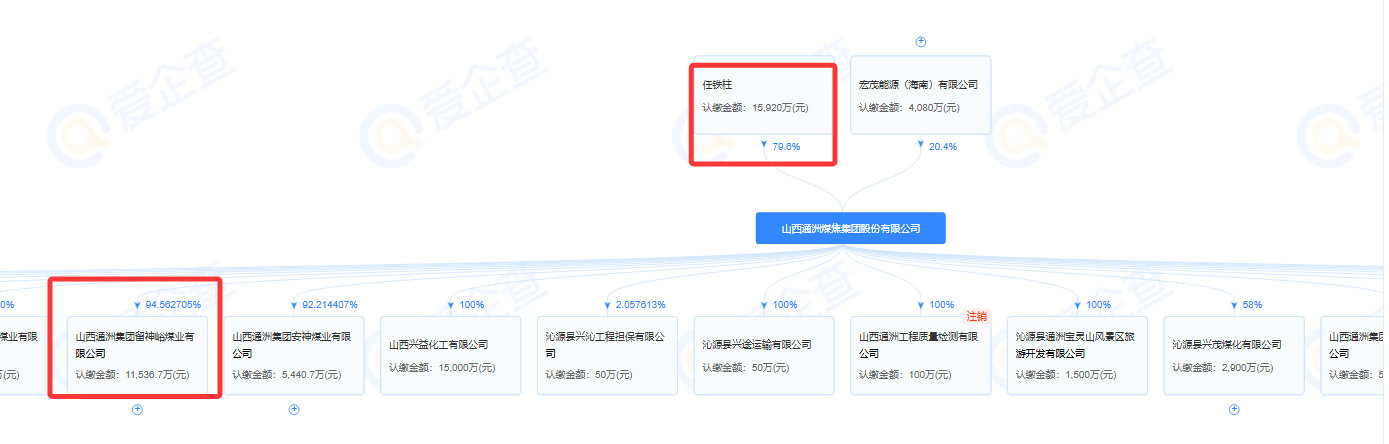Expand shareholders above 宏茂能源（海南）有限公司

(x=921, y=42)
